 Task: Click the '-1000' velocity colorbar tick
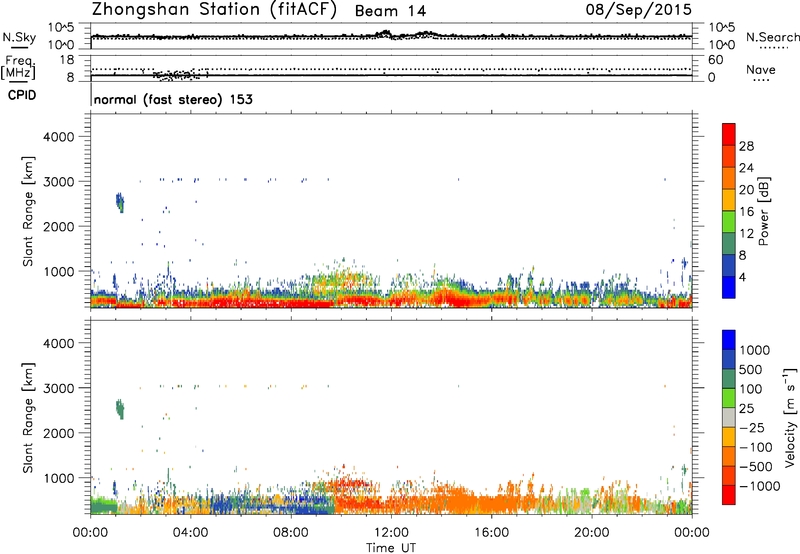760,486
